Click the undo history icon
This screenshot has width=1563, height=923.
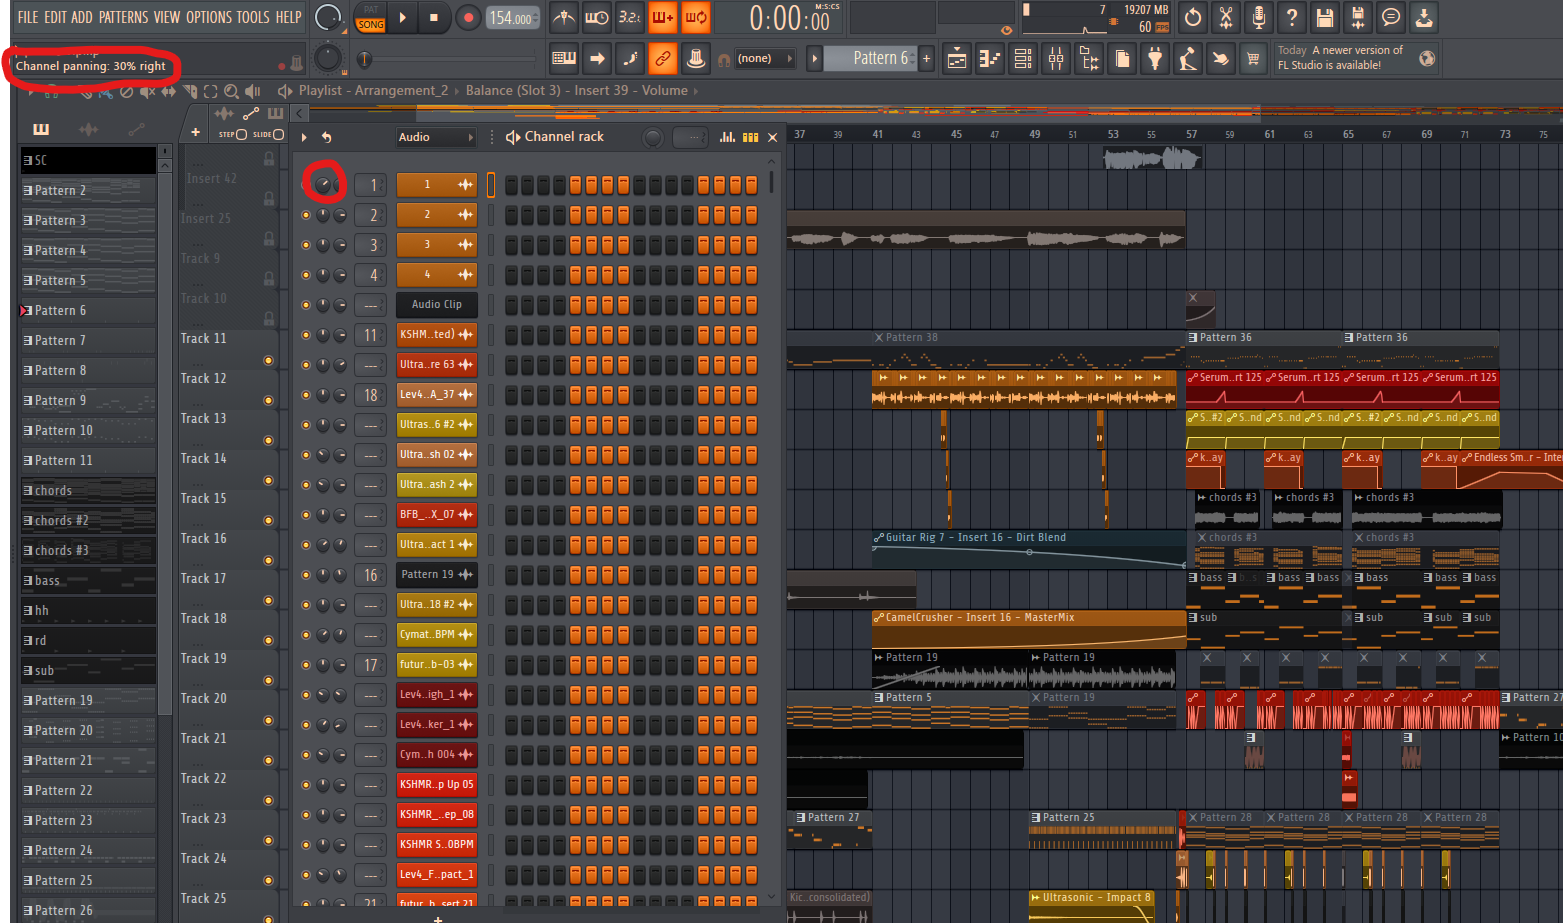click(1193, 17)
